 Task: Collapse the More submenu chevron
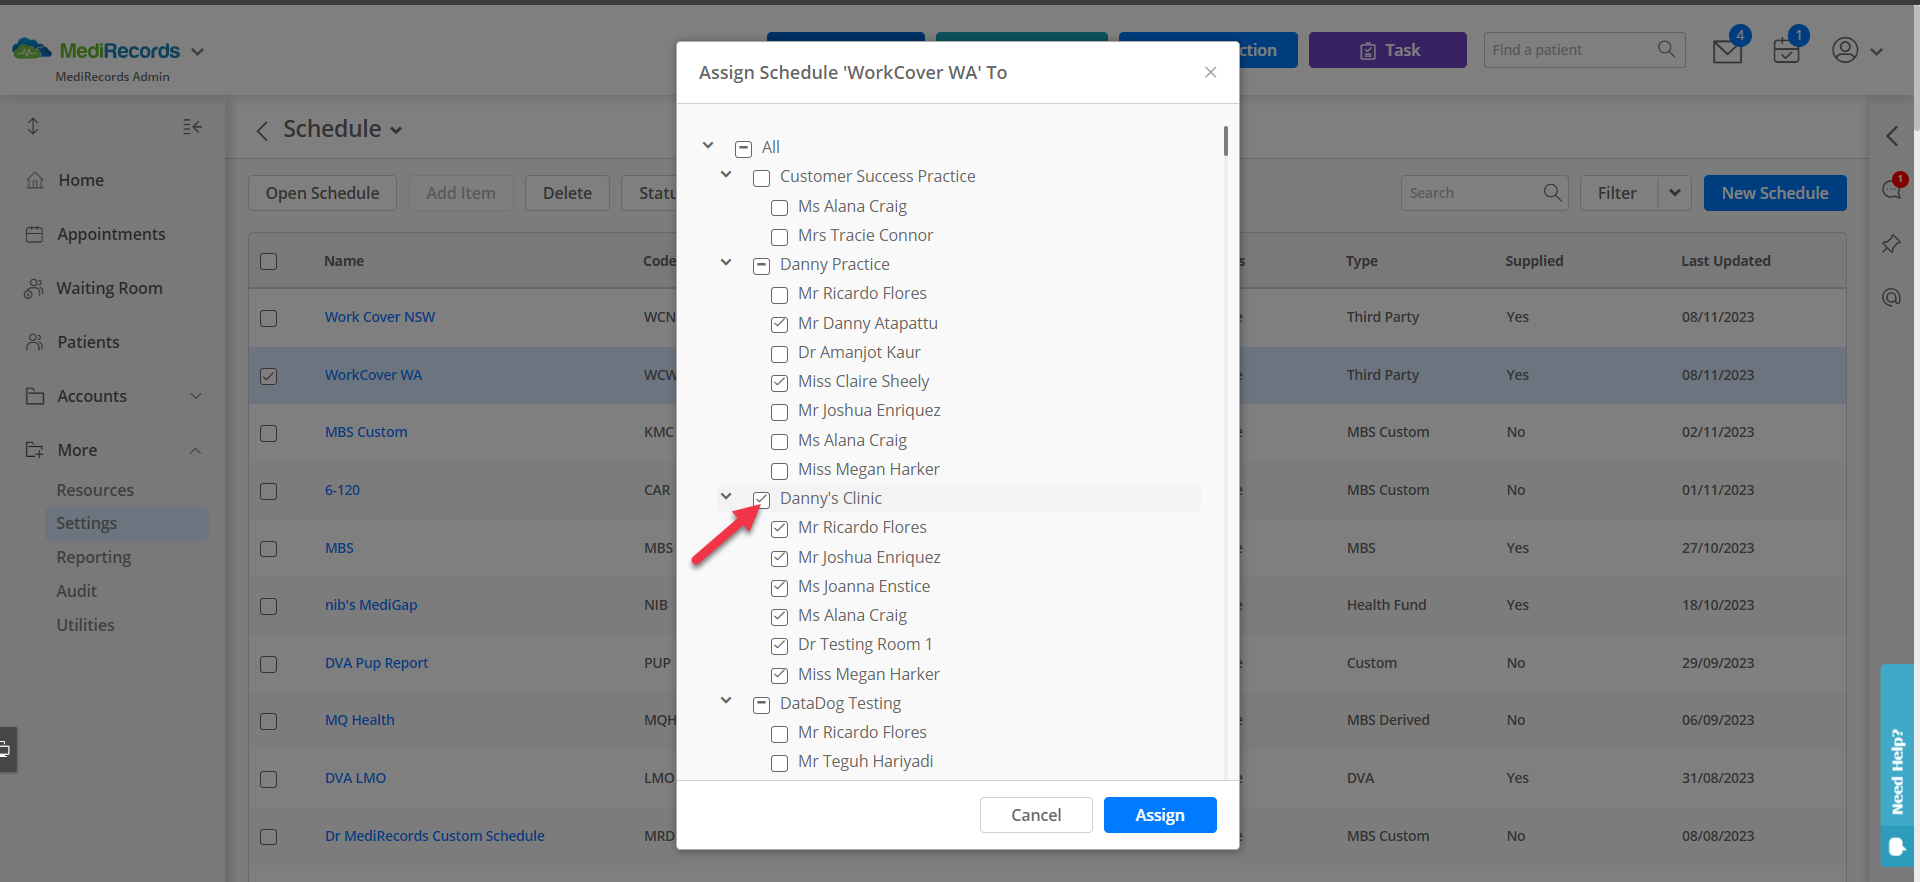(x=196, y=450)
